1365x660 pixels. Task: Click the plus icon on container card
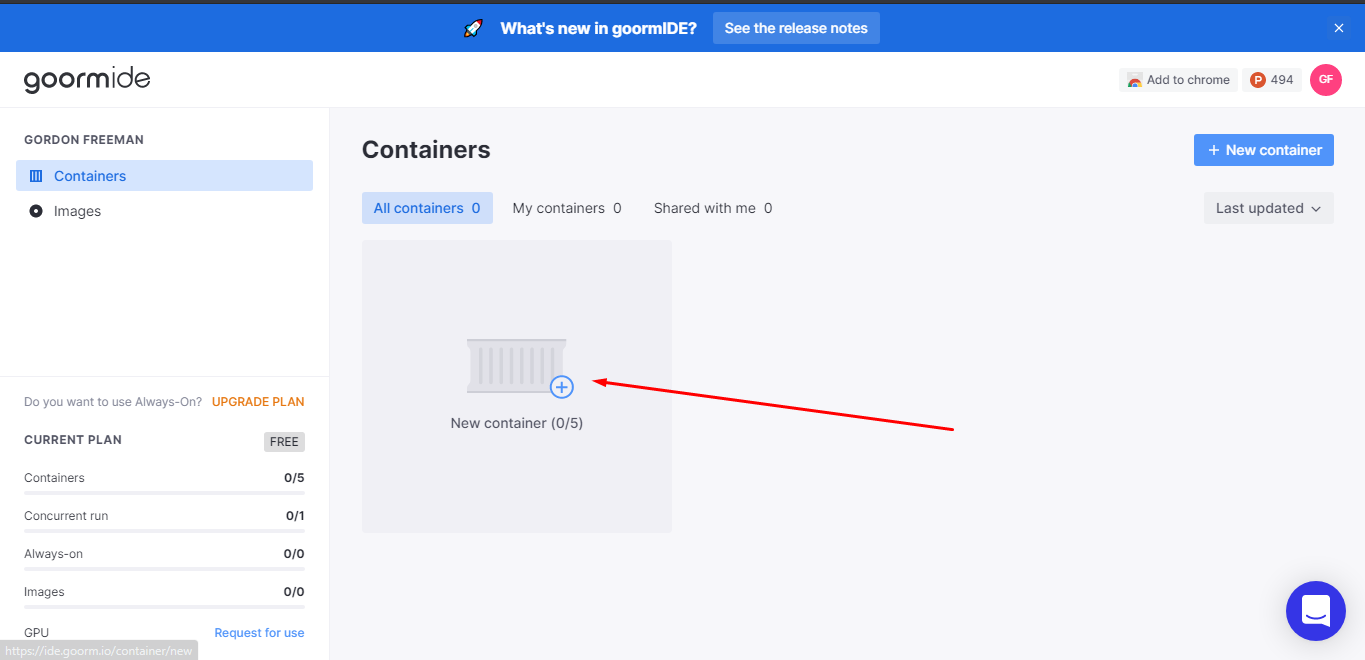562,387
